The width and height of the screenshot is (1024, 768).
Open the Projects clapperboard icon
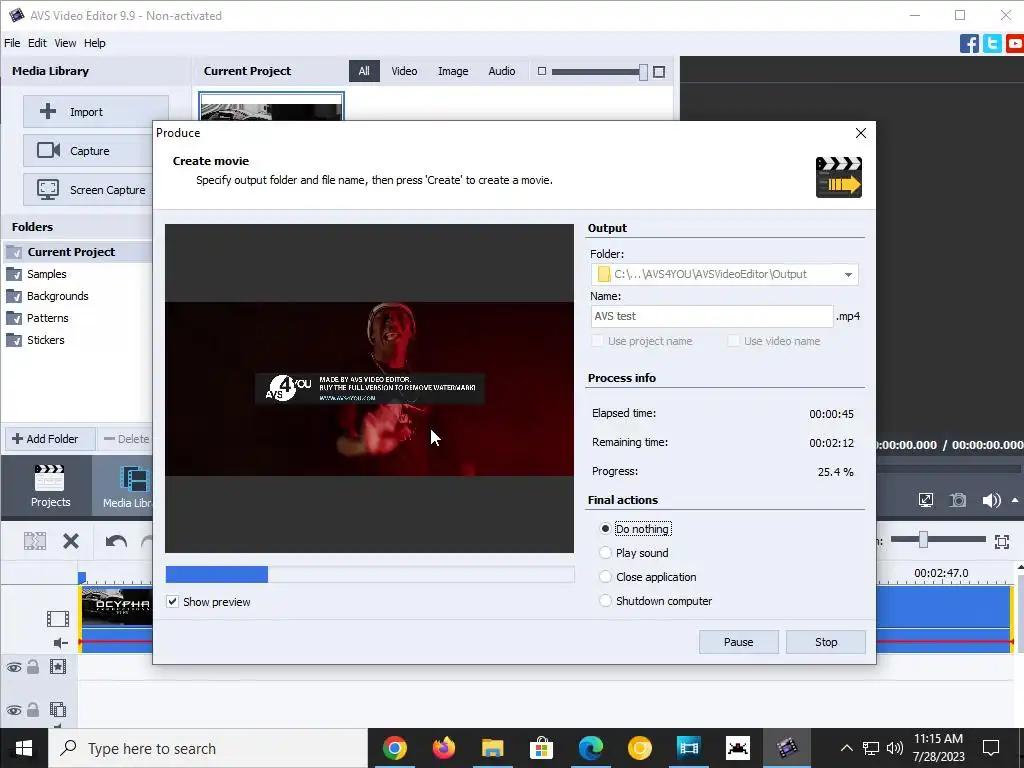click(50, 478)
